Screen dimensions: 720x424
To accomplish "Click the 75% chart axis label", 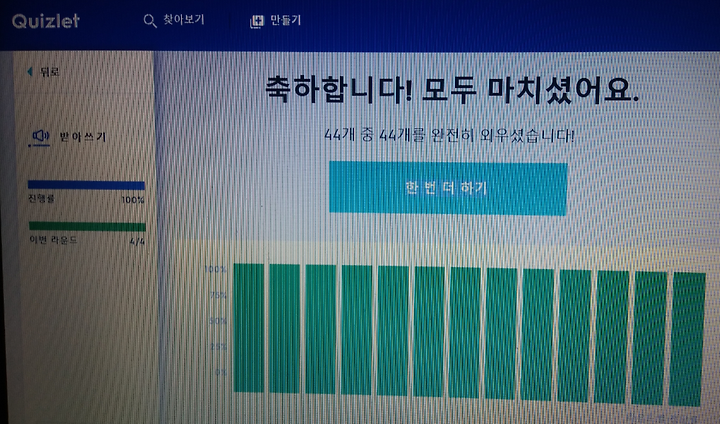I will click(218, 295).
